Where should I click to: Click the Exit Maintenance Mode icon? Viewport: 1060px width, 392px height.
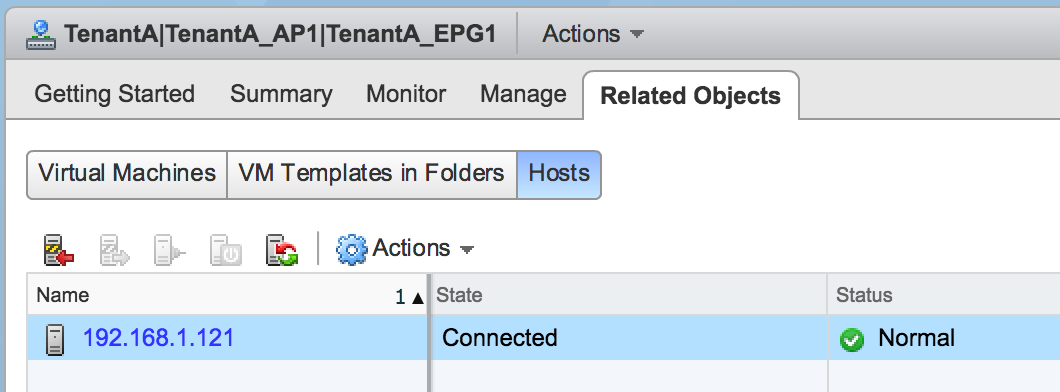114,250
